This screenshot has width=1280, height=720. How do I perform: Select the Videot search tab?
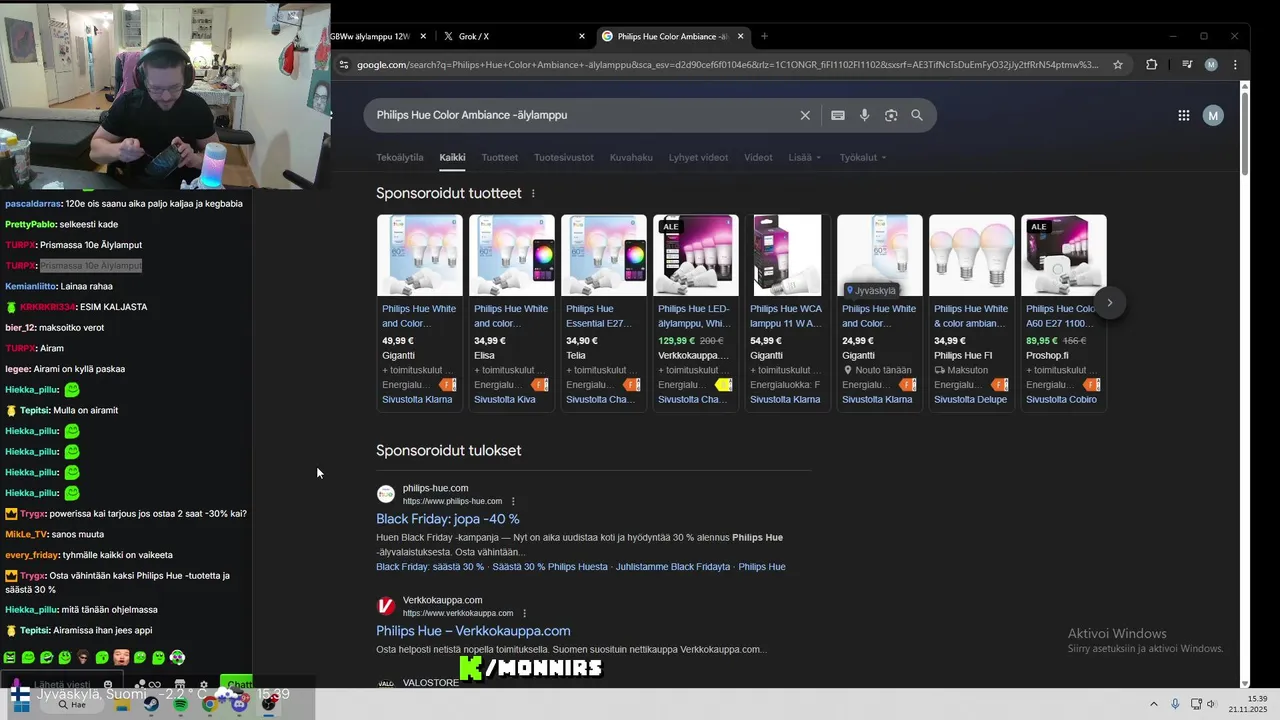[x=758, y=158]
